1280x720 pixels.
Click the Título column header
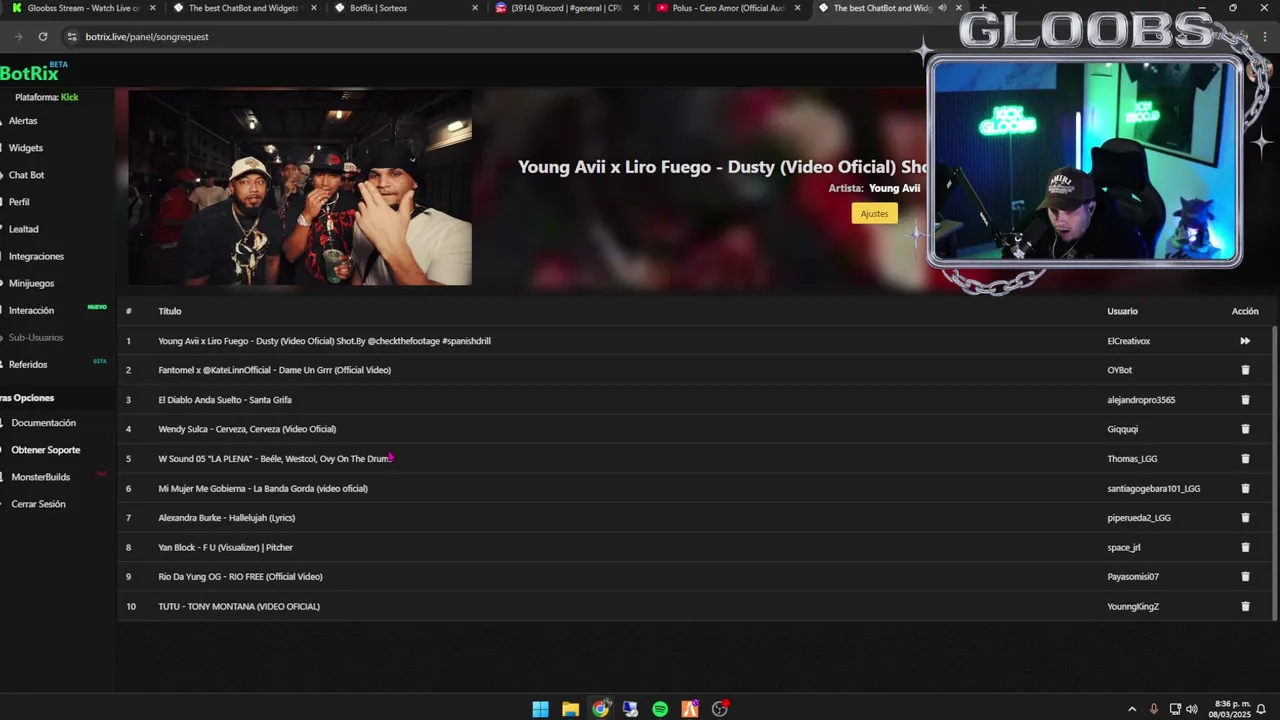point(169,311)
